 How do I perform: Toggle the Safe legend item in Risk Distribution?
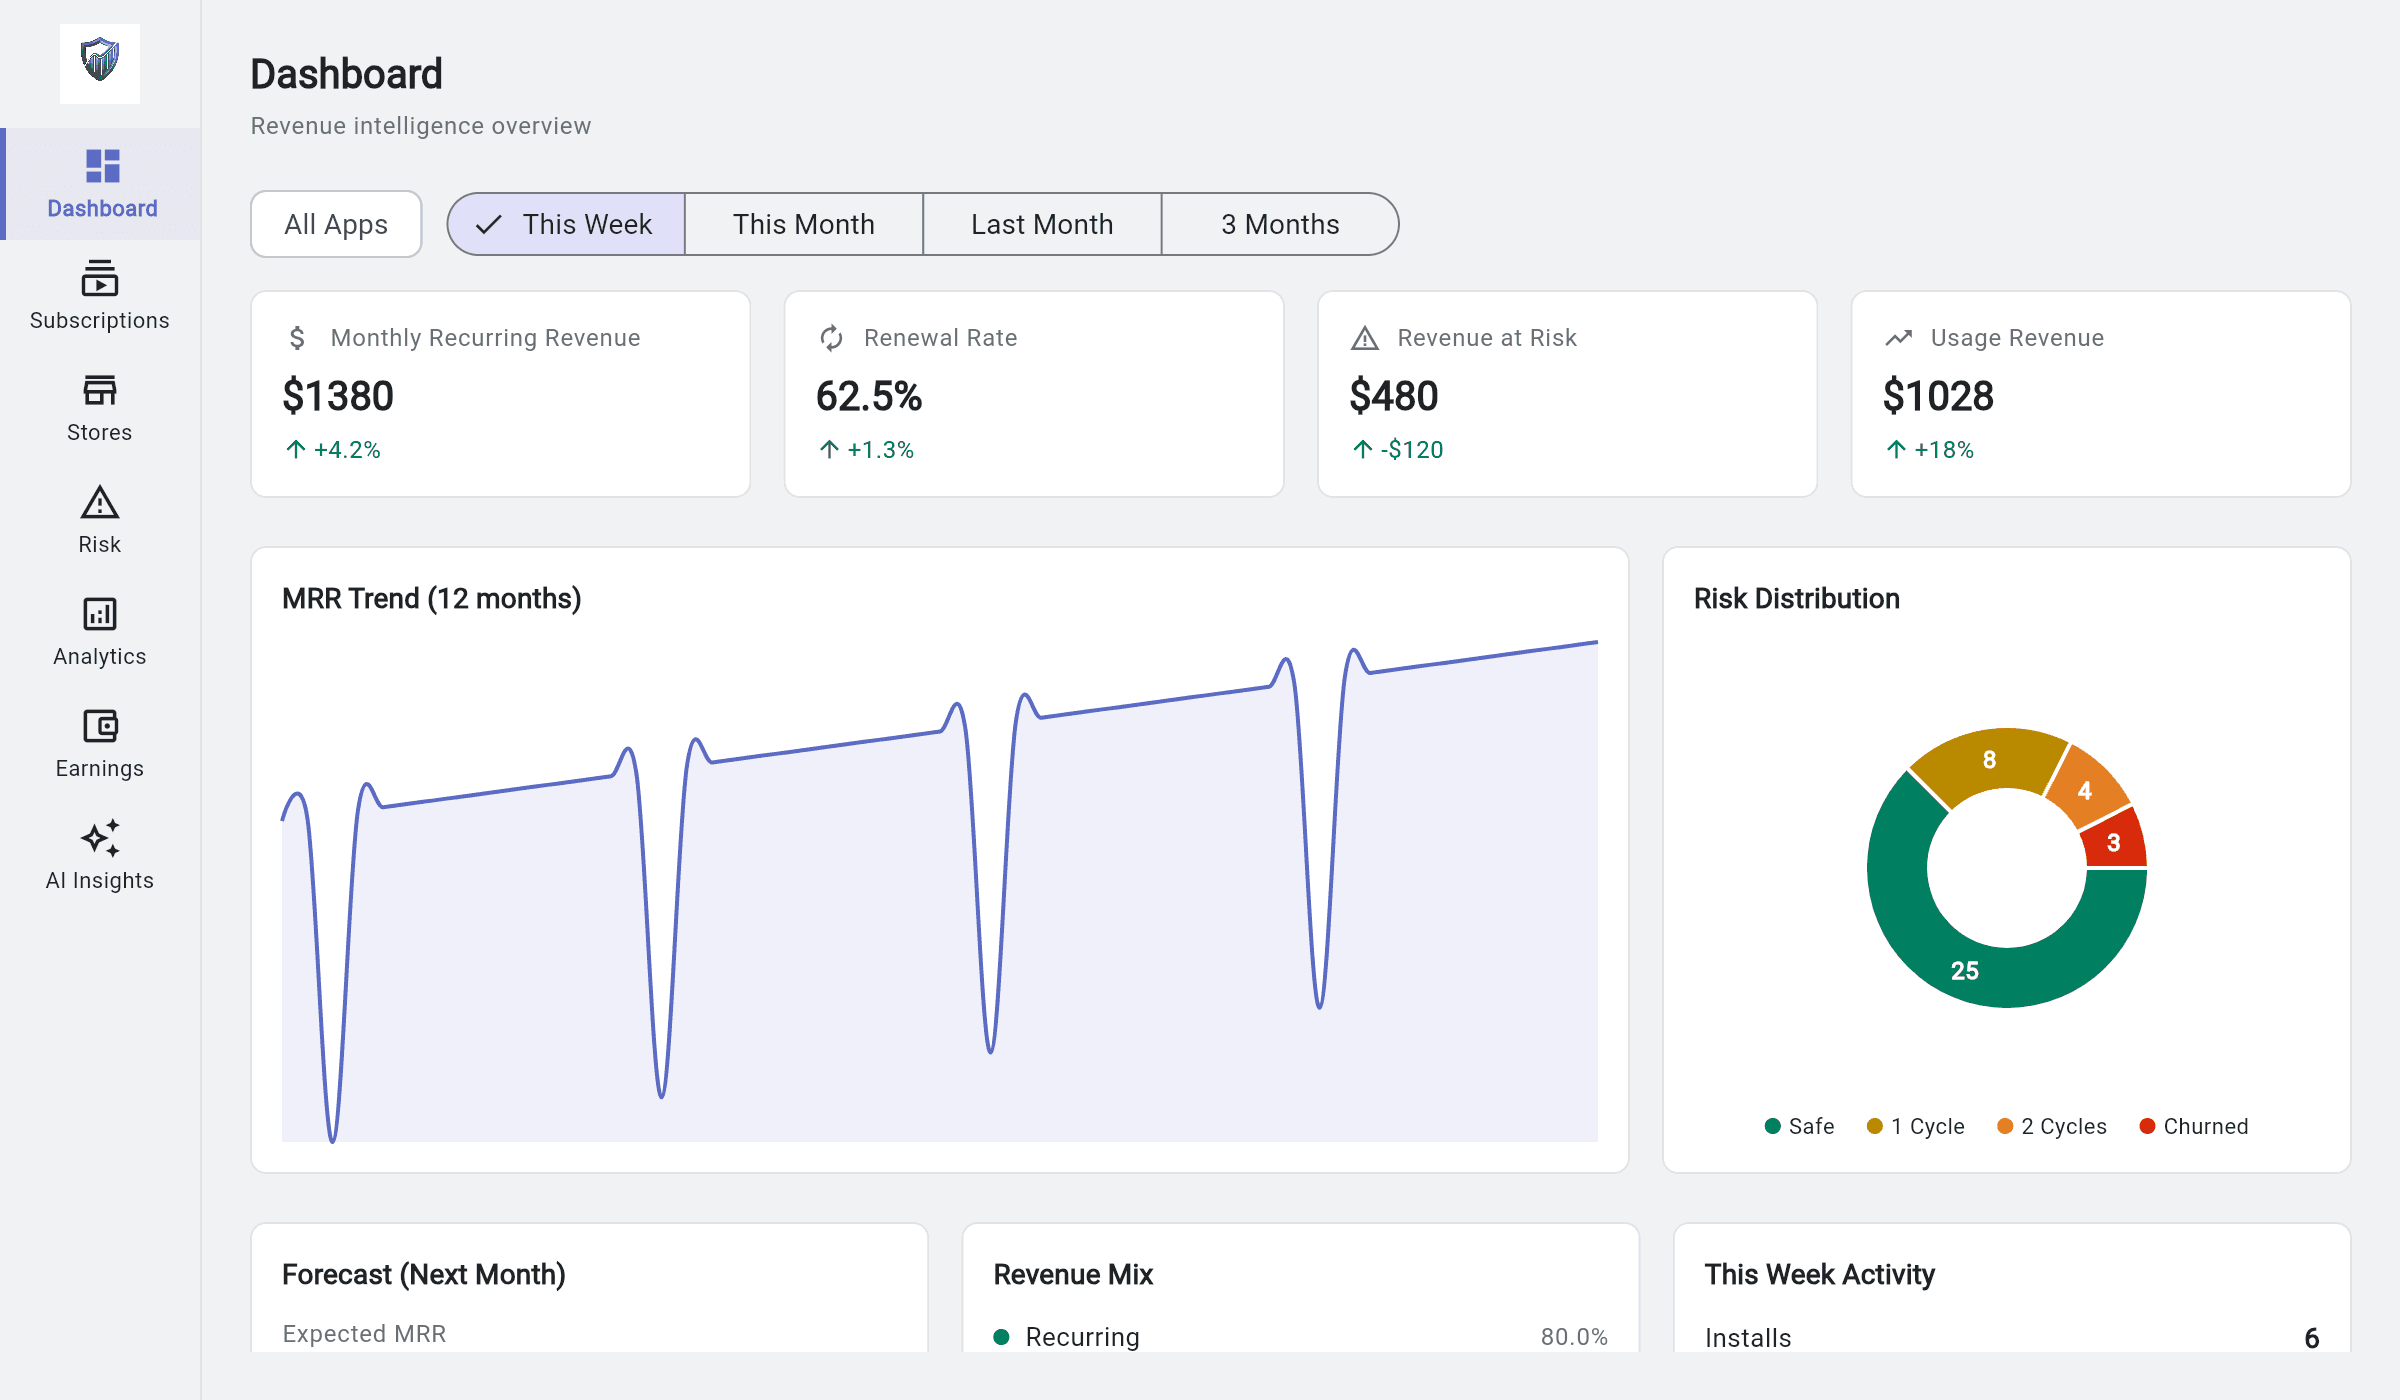tap(1798, 1126)
